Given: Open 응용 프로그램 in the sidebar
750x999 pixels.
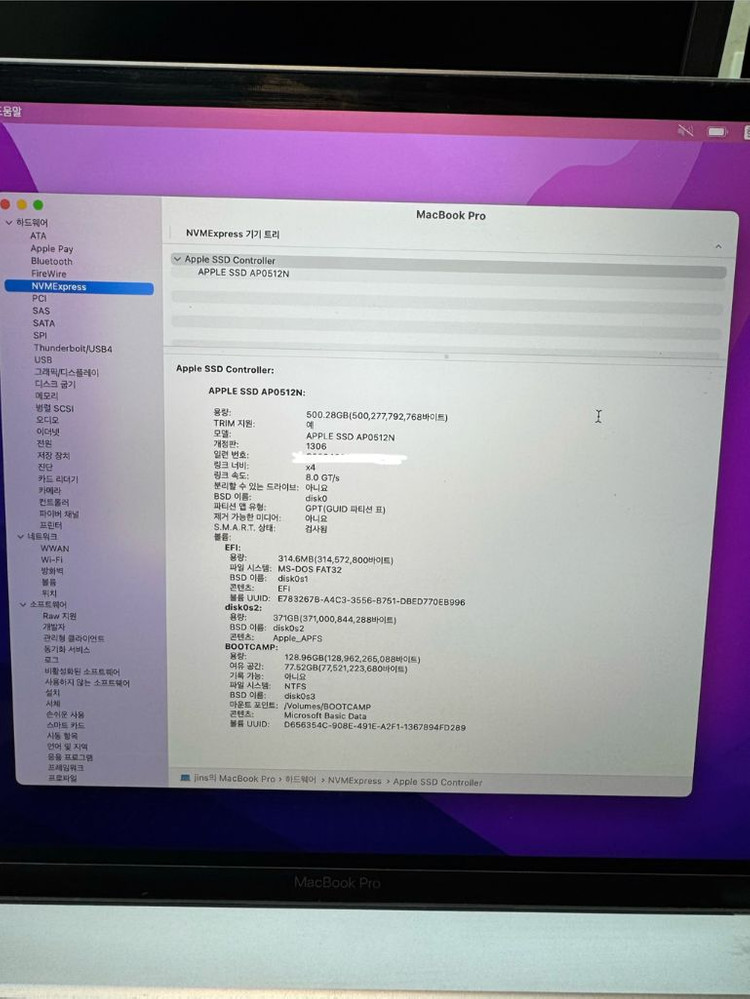Looking at the screenshot, I should [x=70, y=757].
